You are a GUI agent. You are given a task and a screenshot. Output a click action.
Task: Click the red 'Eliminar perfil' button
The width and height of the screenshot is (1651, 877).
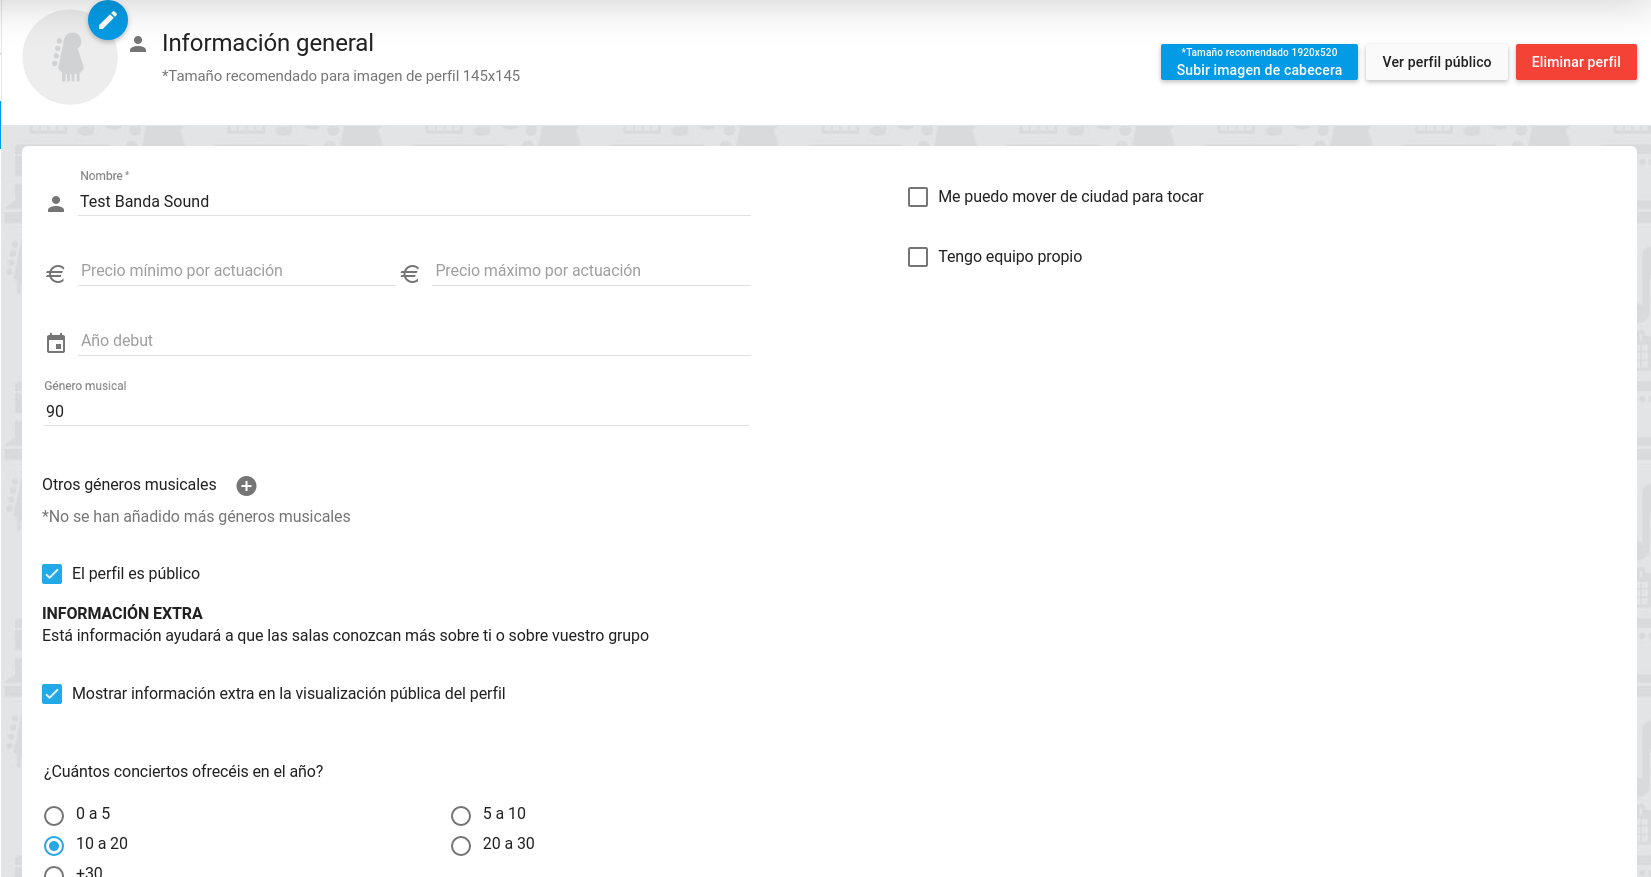tap(1575, 62)
